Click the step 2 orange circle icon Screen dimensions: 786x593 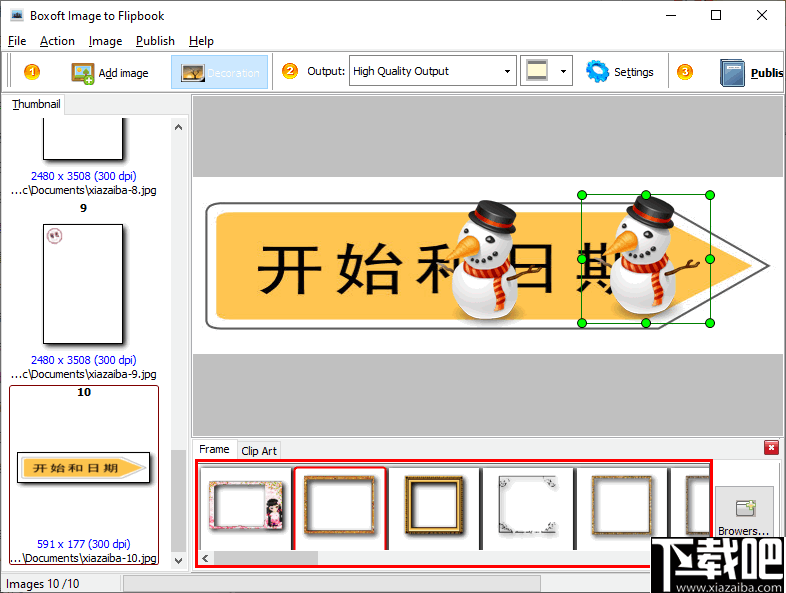290,71
